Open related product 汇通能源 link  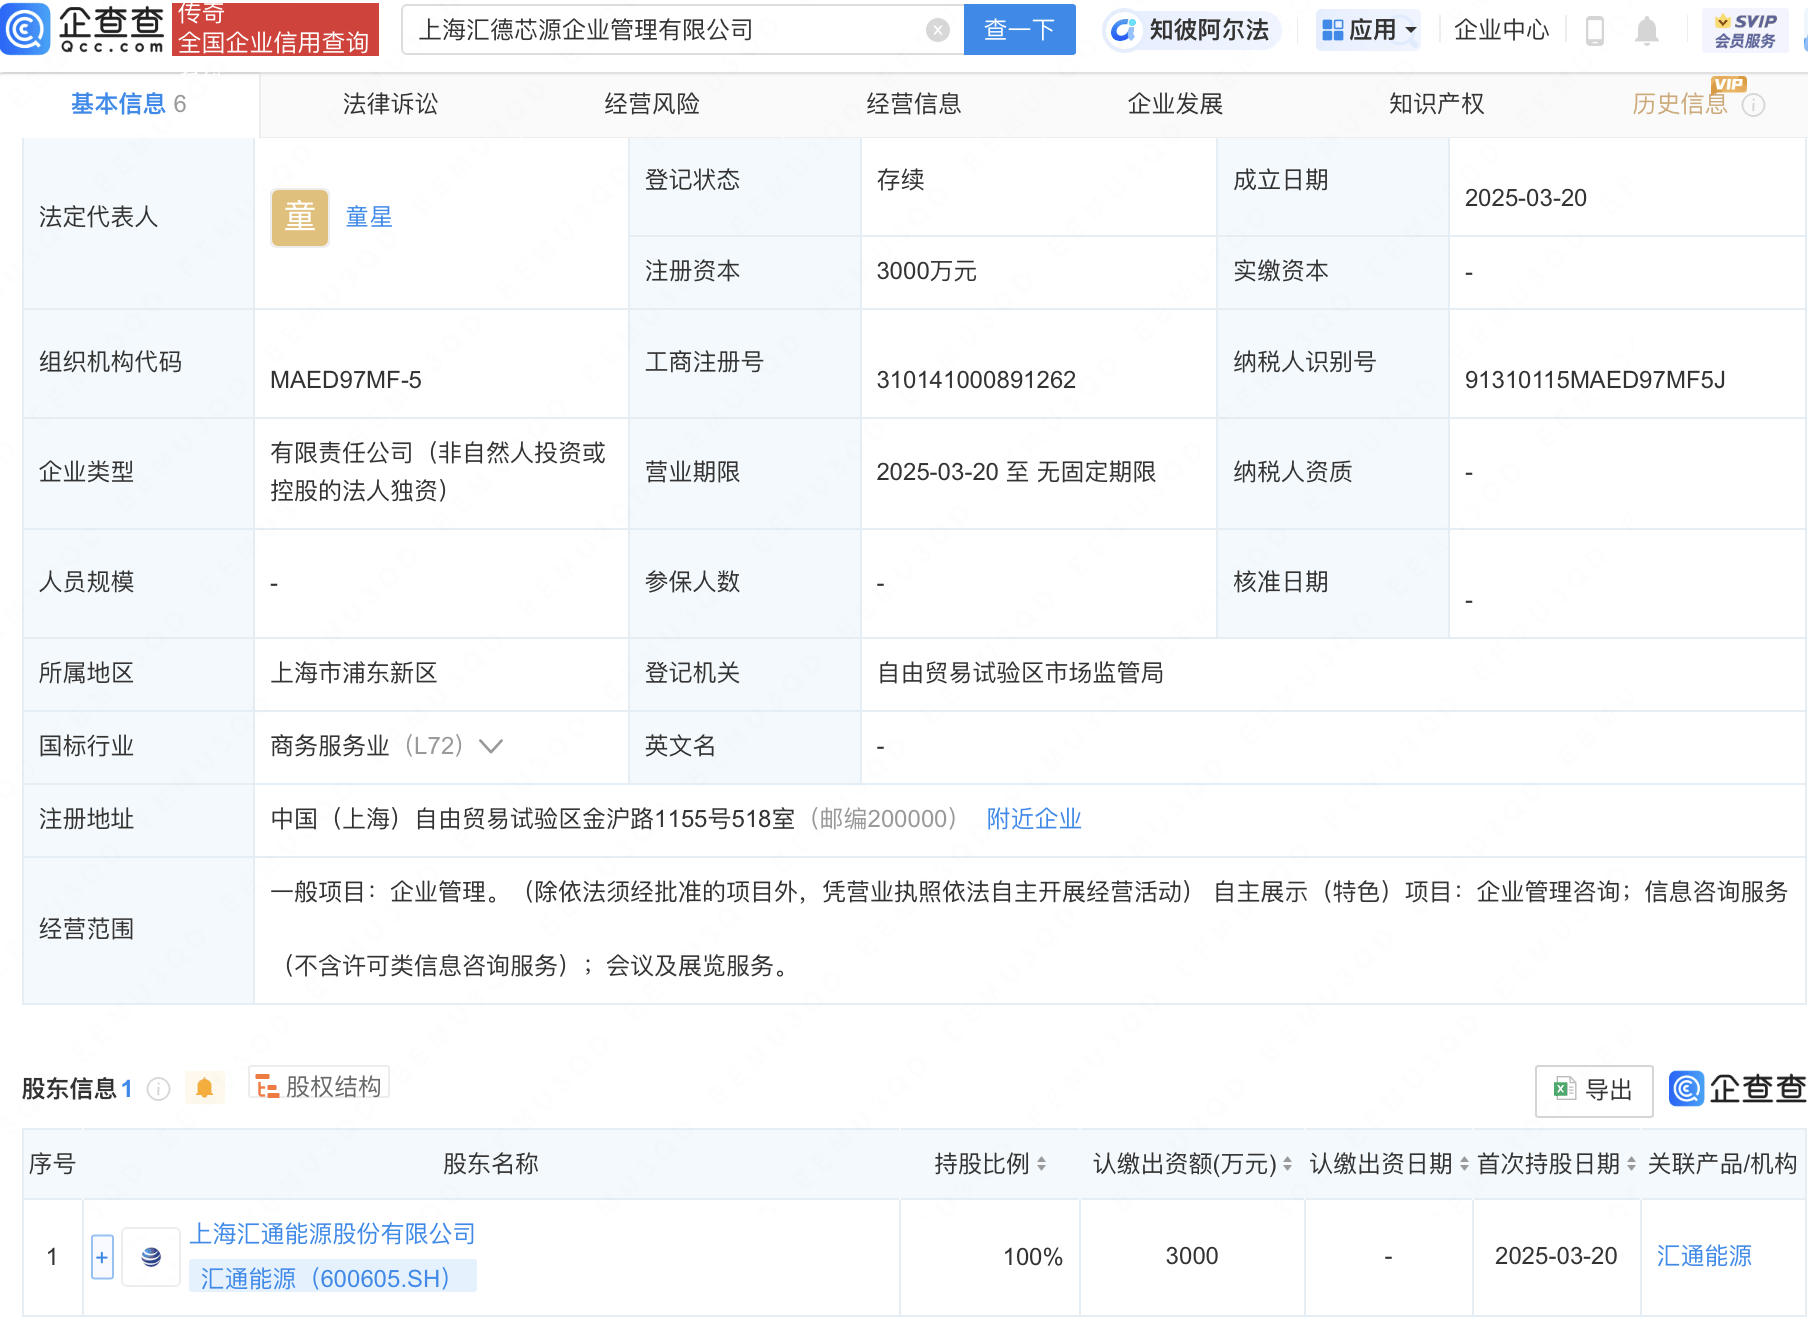pos(1704,1256)
